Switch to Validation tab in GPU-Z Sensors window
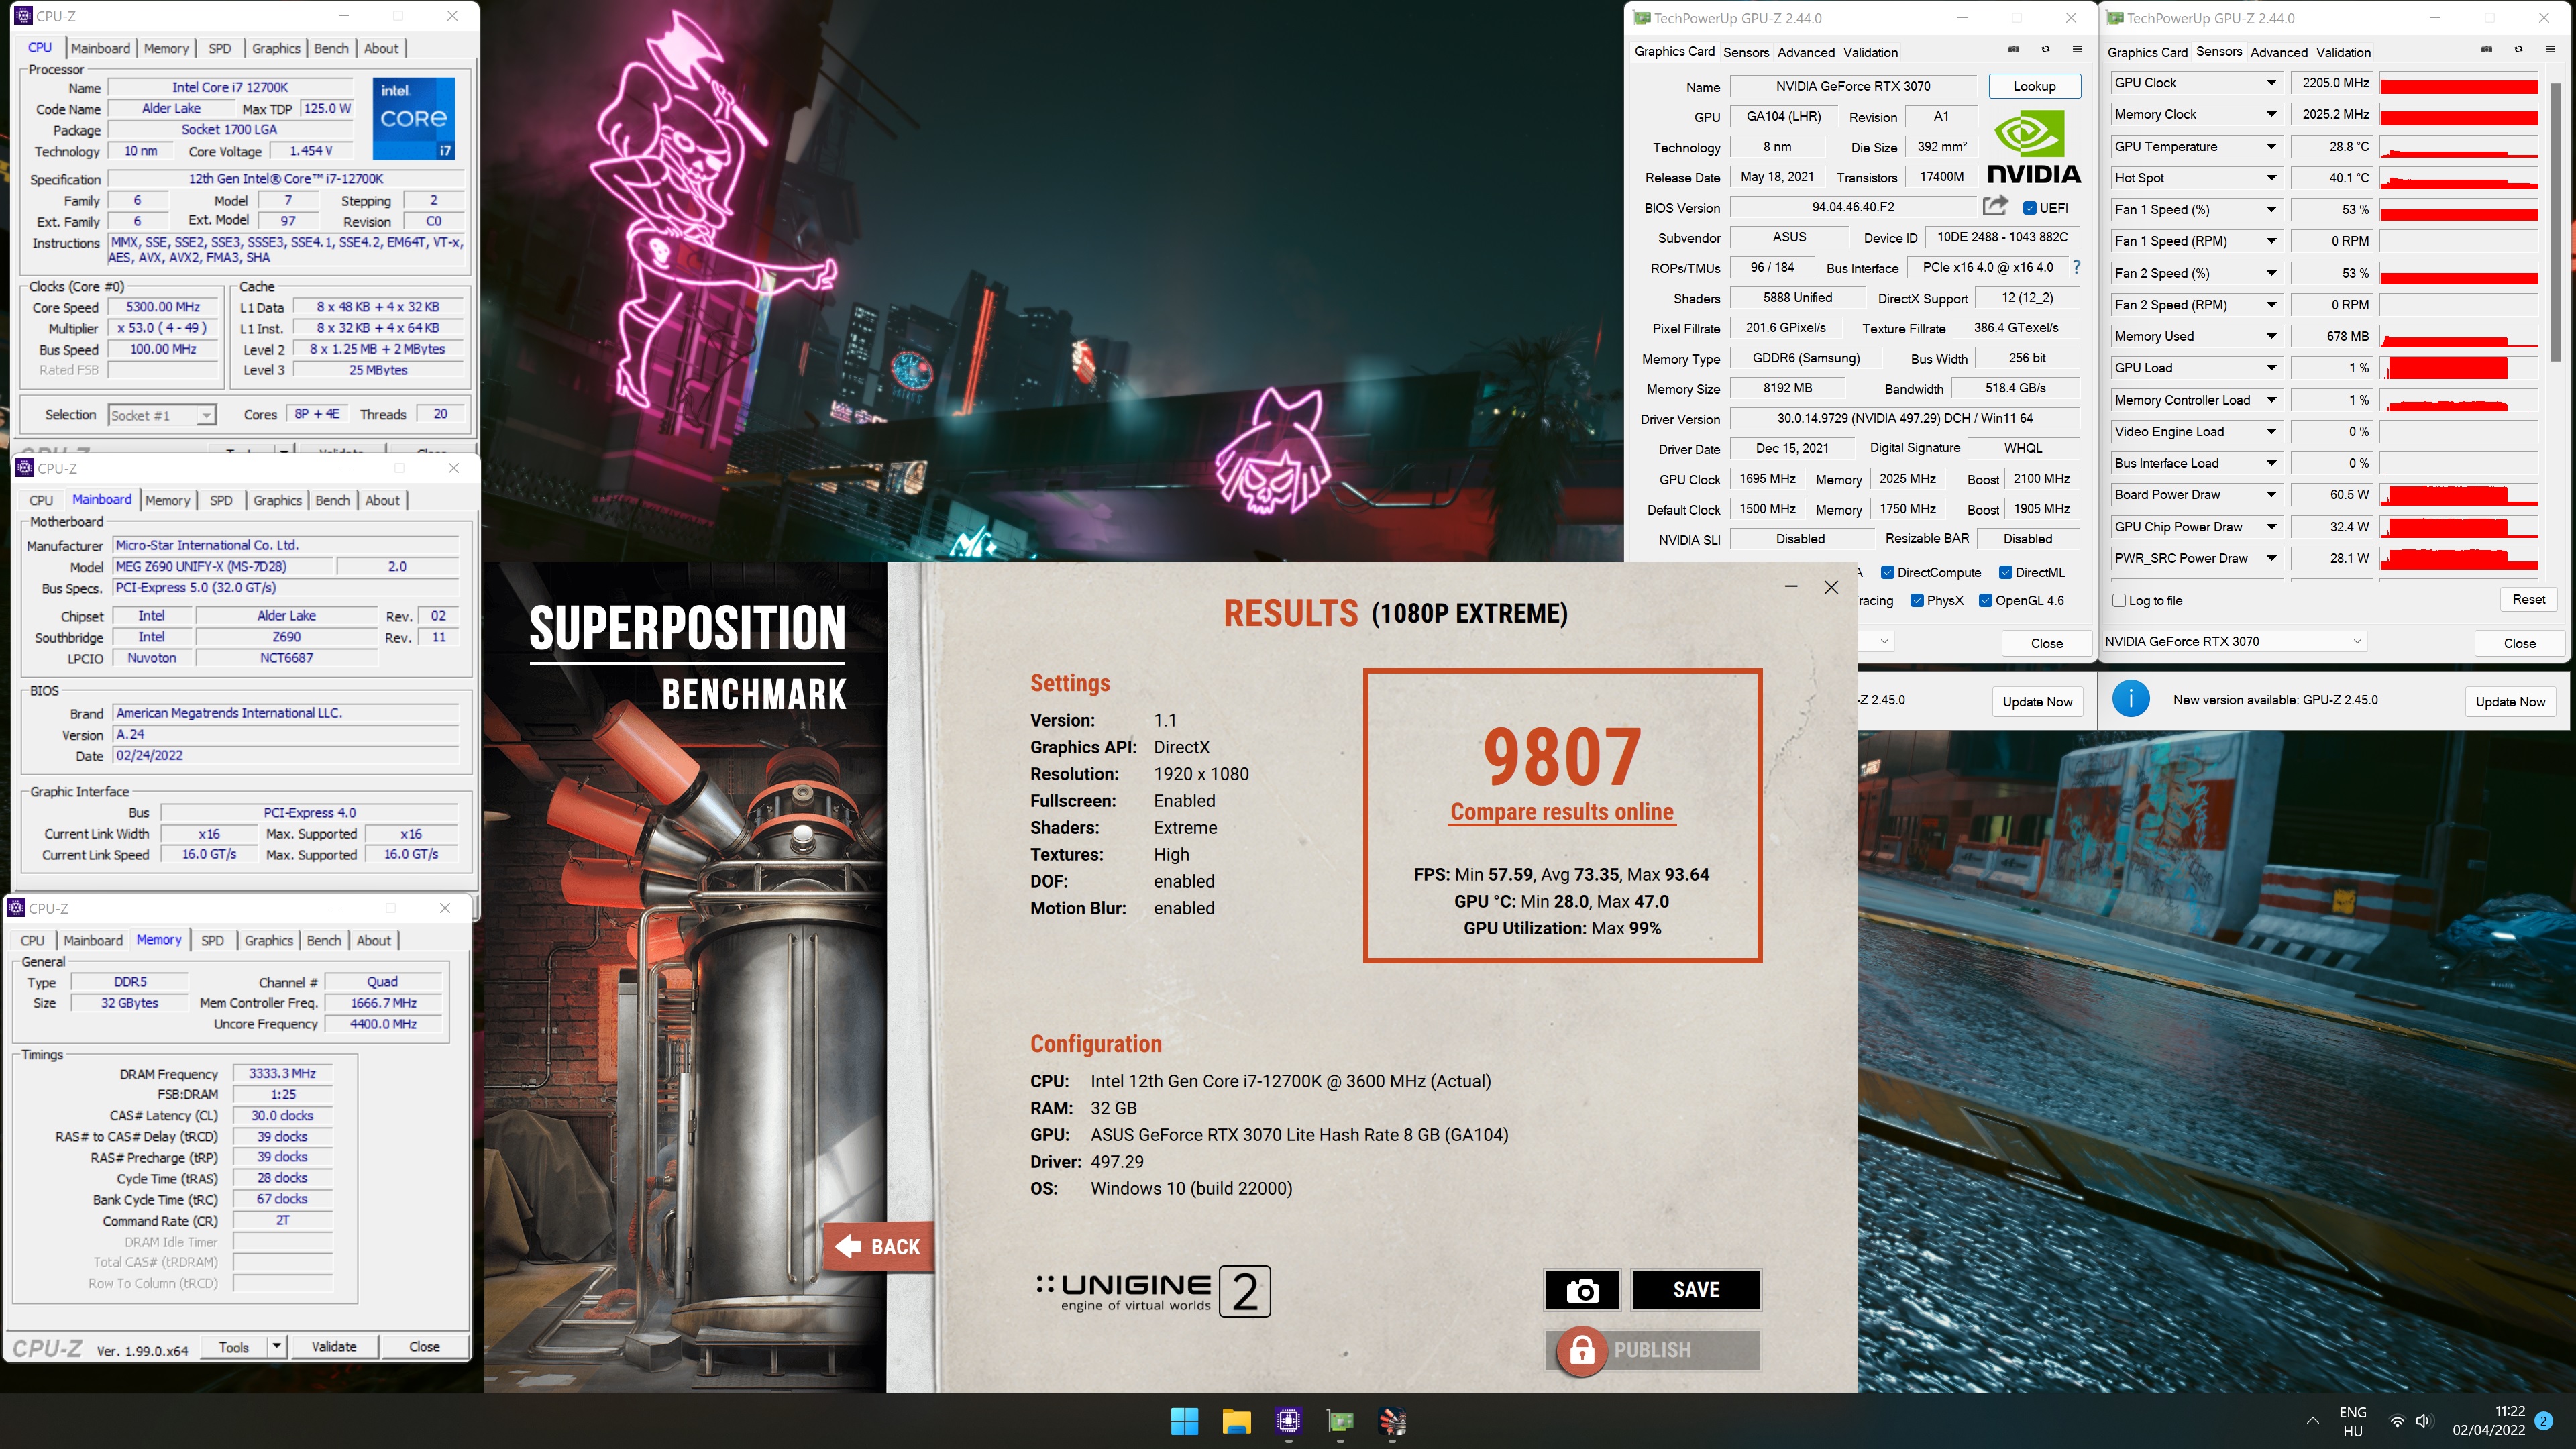2576x1449 pixels. coord(2343,52)
